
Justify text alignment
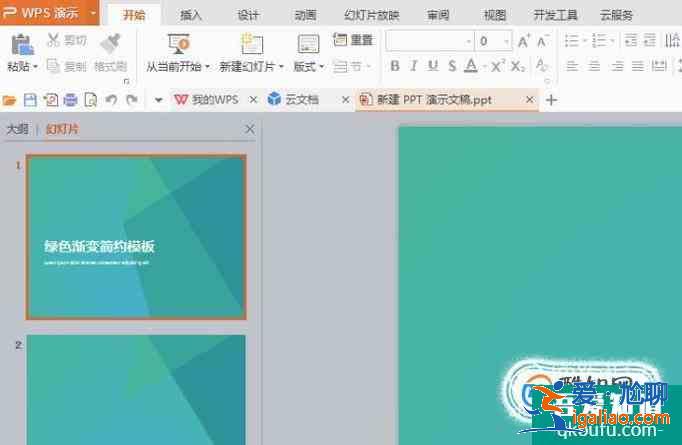tap(638, 66)
